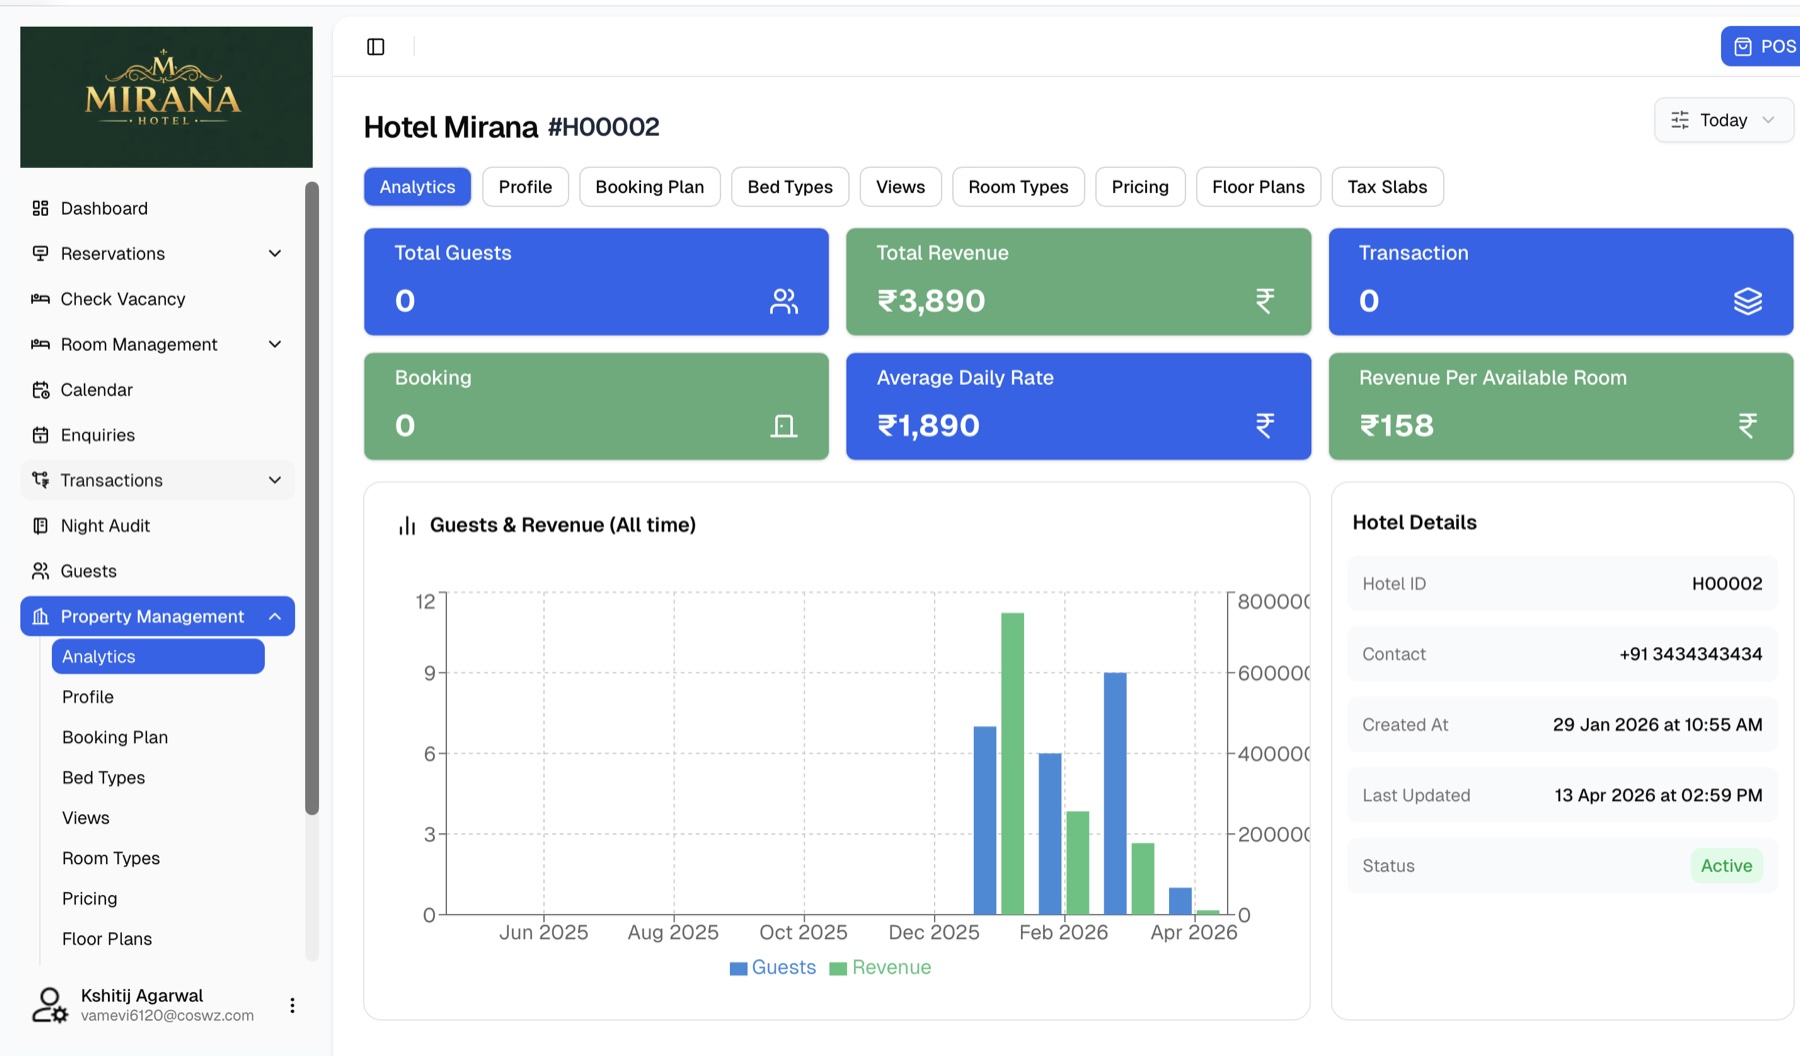Click rupee icon on Average Daily Rate card
The image size is (1800, 1056).
[1265, 426]
